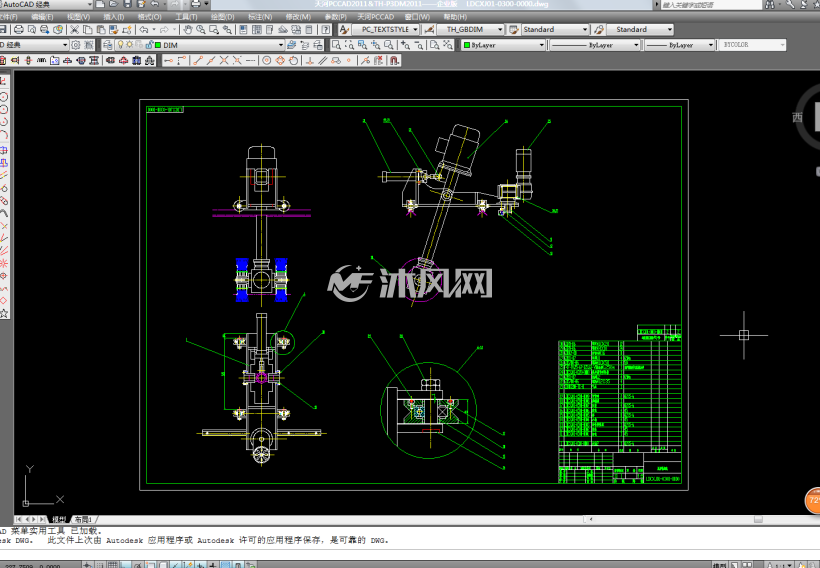820x568 pixels.
Task: Click the Dimension Style icon before TH_GBDIM
Action: [429, 30]
